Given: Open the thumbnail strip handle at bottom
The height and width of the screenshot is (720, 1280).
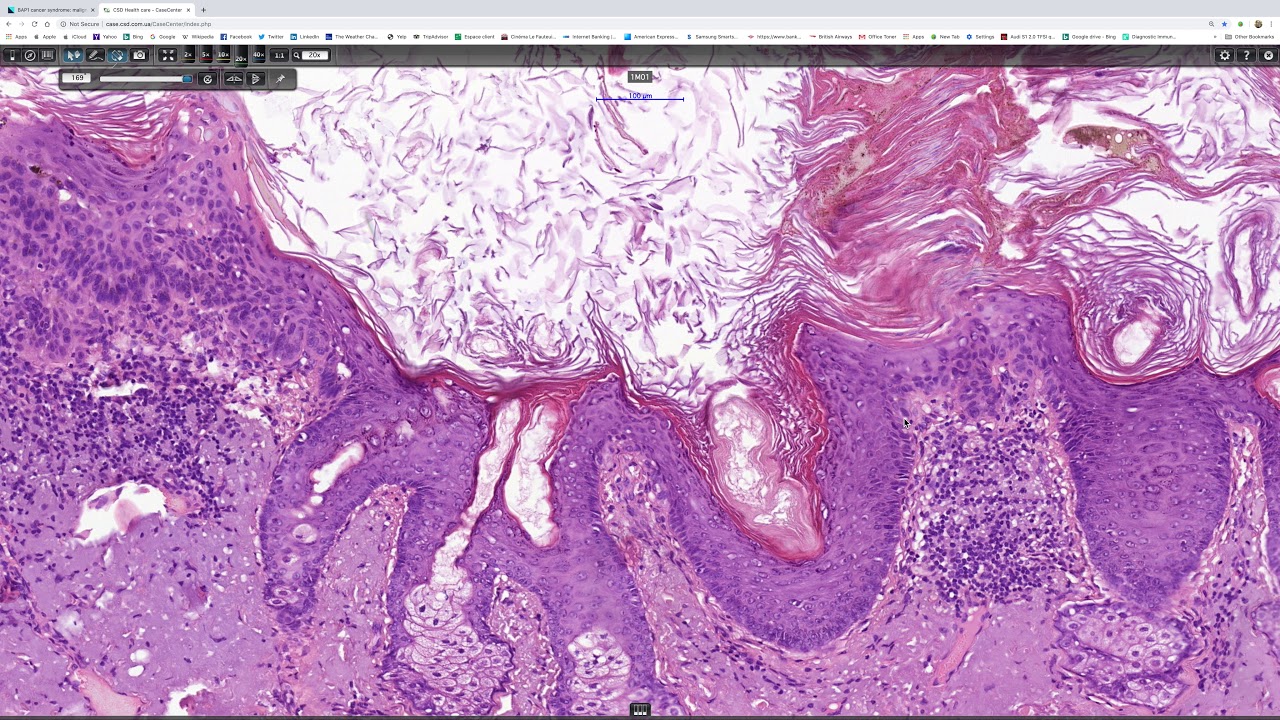Looking at the screenshot, I should (640, 710).
